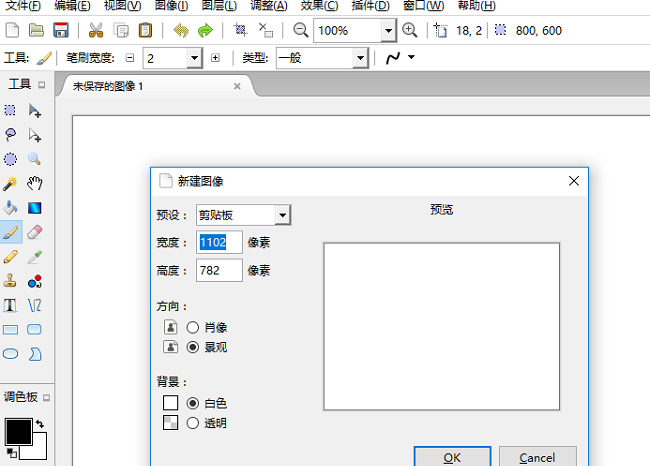
Task: Open the 效果(C) menu
Action: coord(319,6)
